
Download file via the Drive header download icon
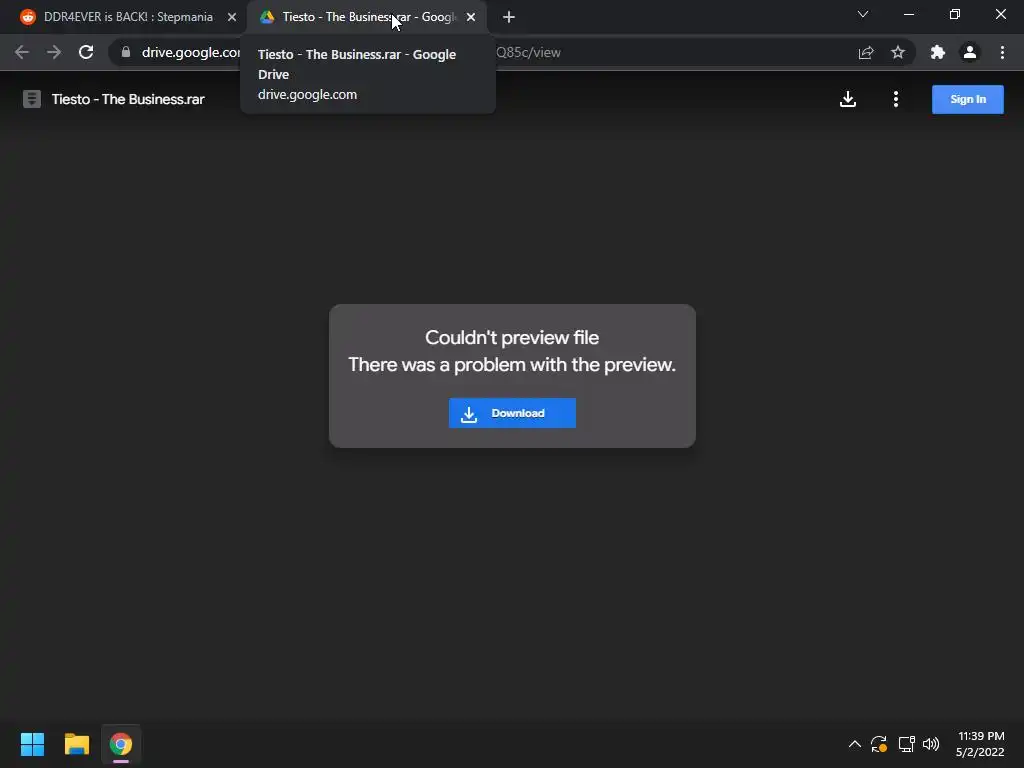click(x=848, y=99)
